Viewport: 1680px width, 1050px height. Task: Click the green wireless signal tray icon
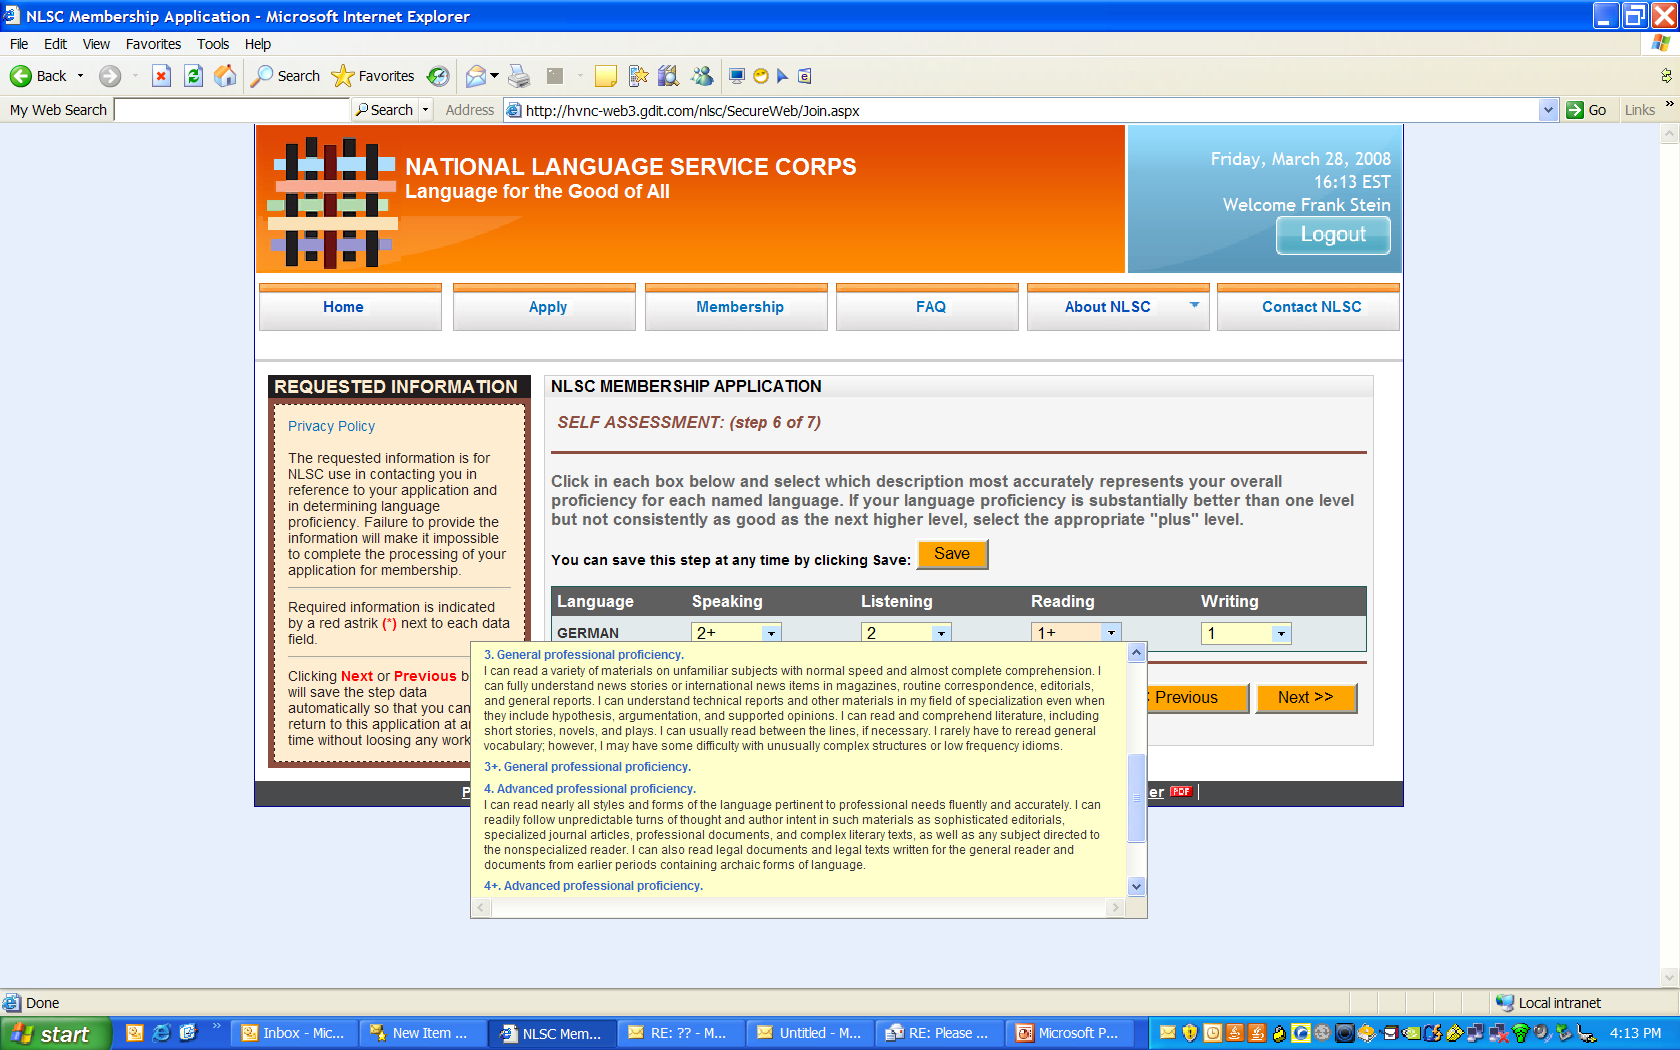1521,1033
